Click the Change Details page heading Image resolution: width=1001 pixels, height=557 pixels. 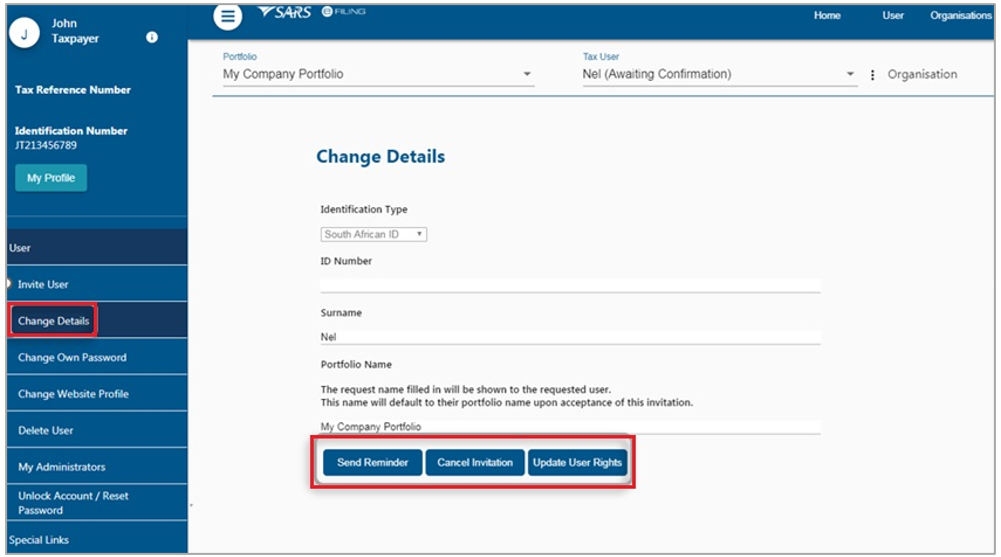(x=380, y=156)
